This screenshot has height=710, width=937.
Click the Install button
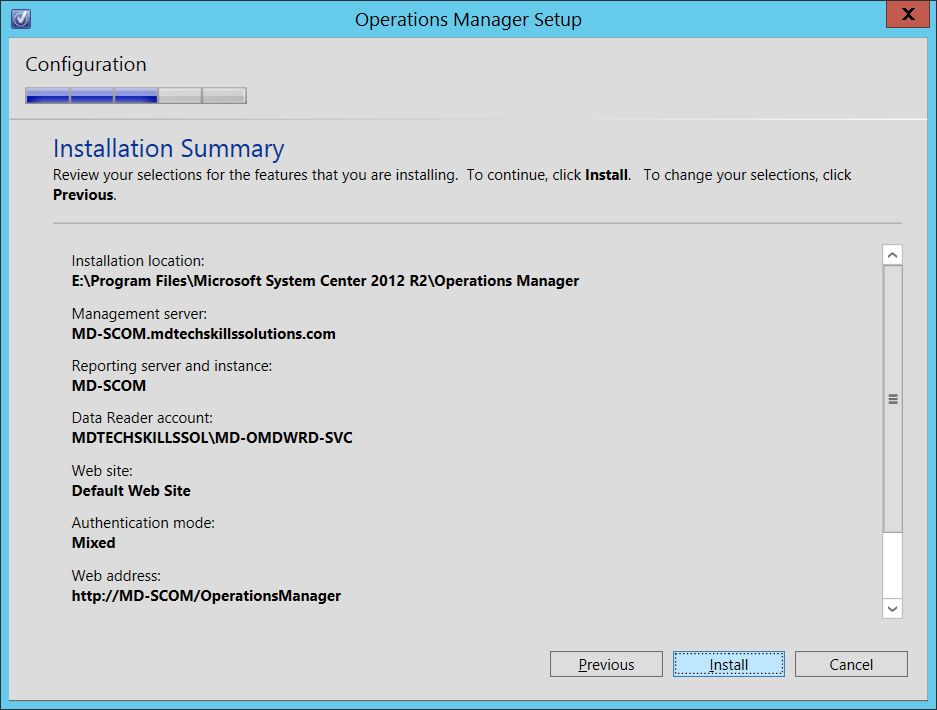[728, 663]
